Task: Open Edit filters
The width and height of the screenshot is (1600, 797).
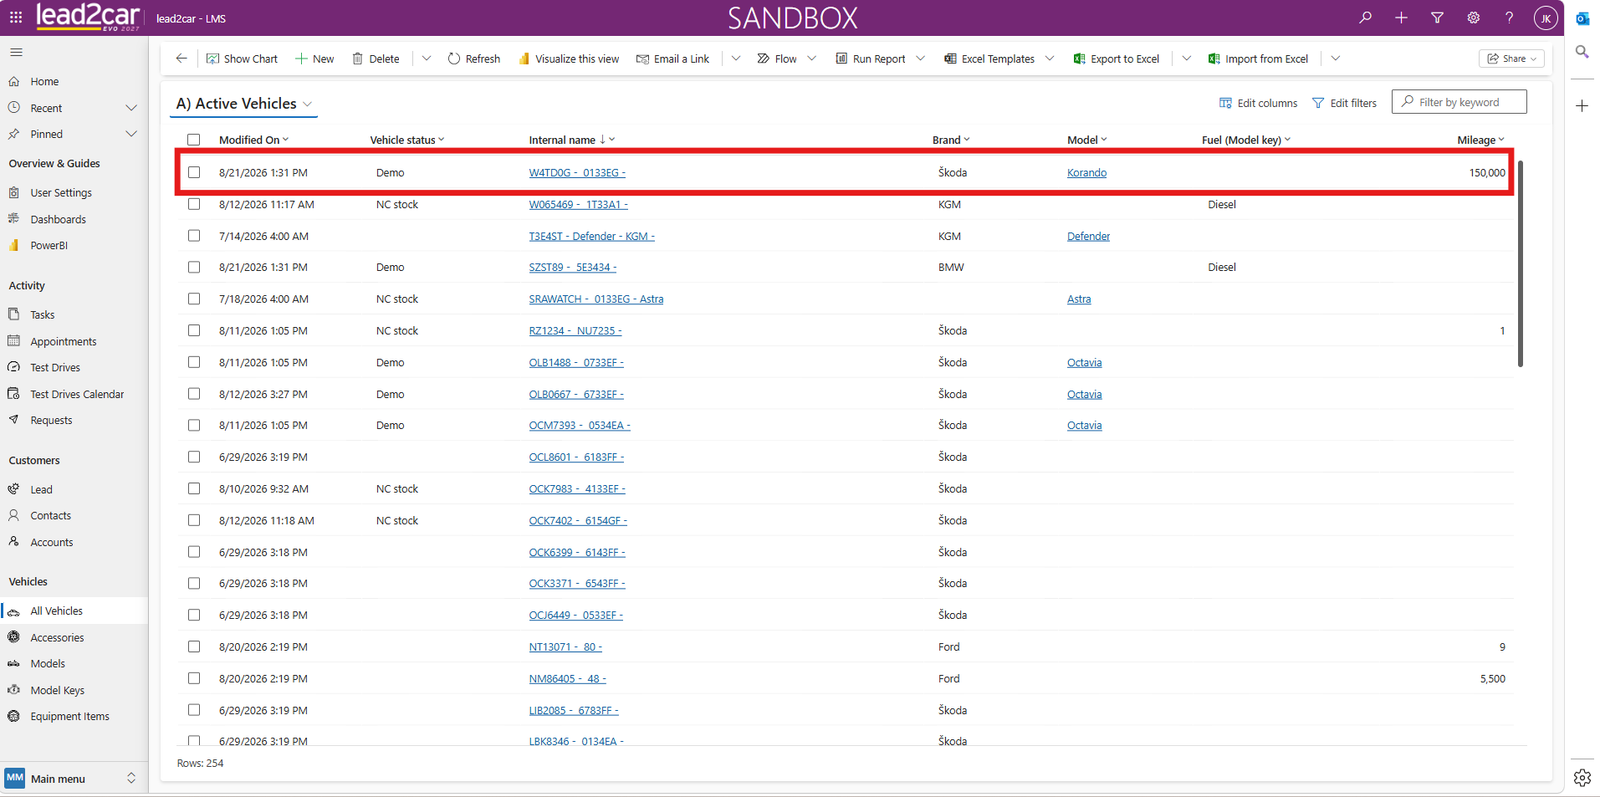Action: coord(1344,103)
